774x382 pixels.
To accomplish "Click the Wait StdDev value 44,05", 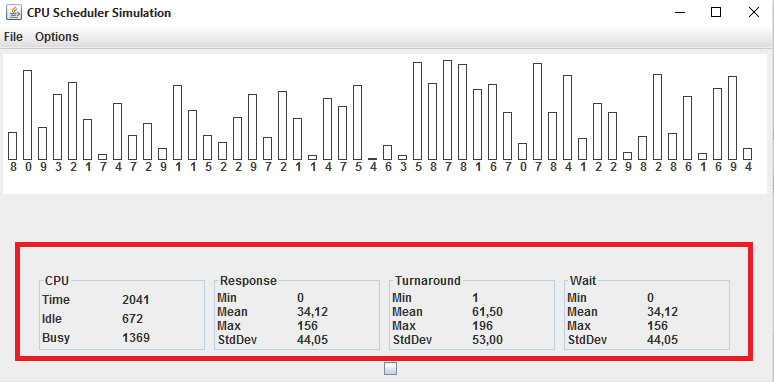I will pyautogui.click(x=662, y=340).
